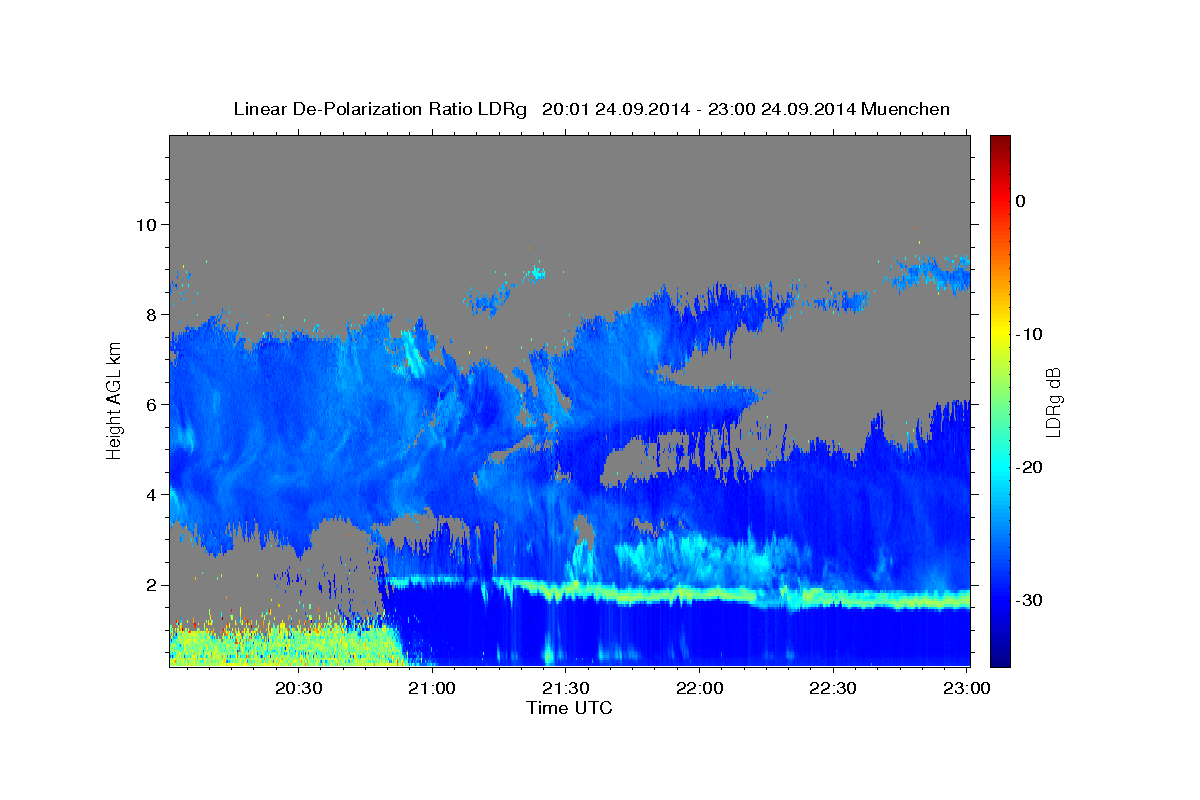Image resolution: width=1200 pixels, height=800 pixels.
Task: Click the colorbar value label 0
Action: pos(1020,201)
